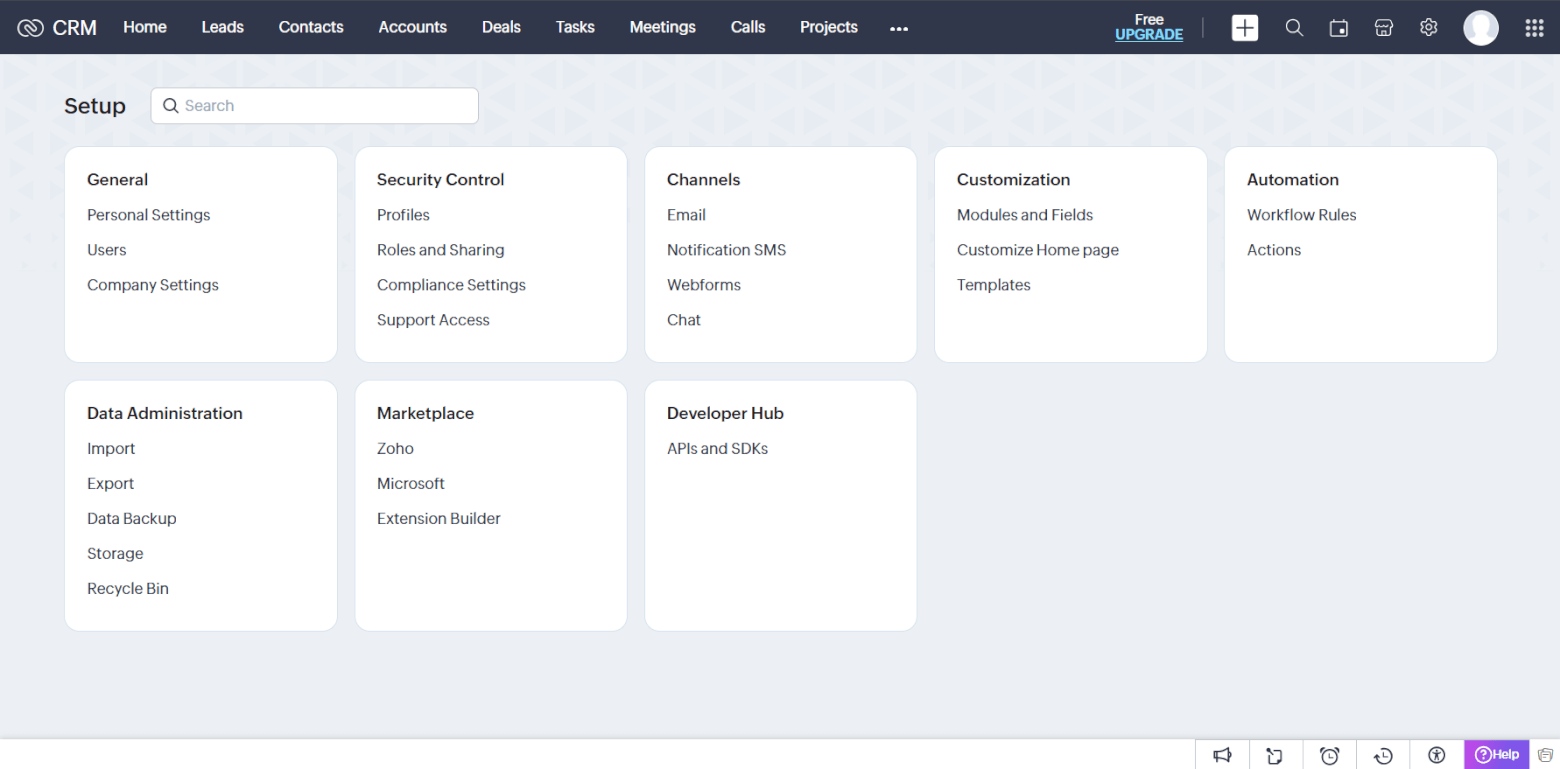Open Company Settings link
This screenshot has height=769, width=1560.
[x=153, y=285]
